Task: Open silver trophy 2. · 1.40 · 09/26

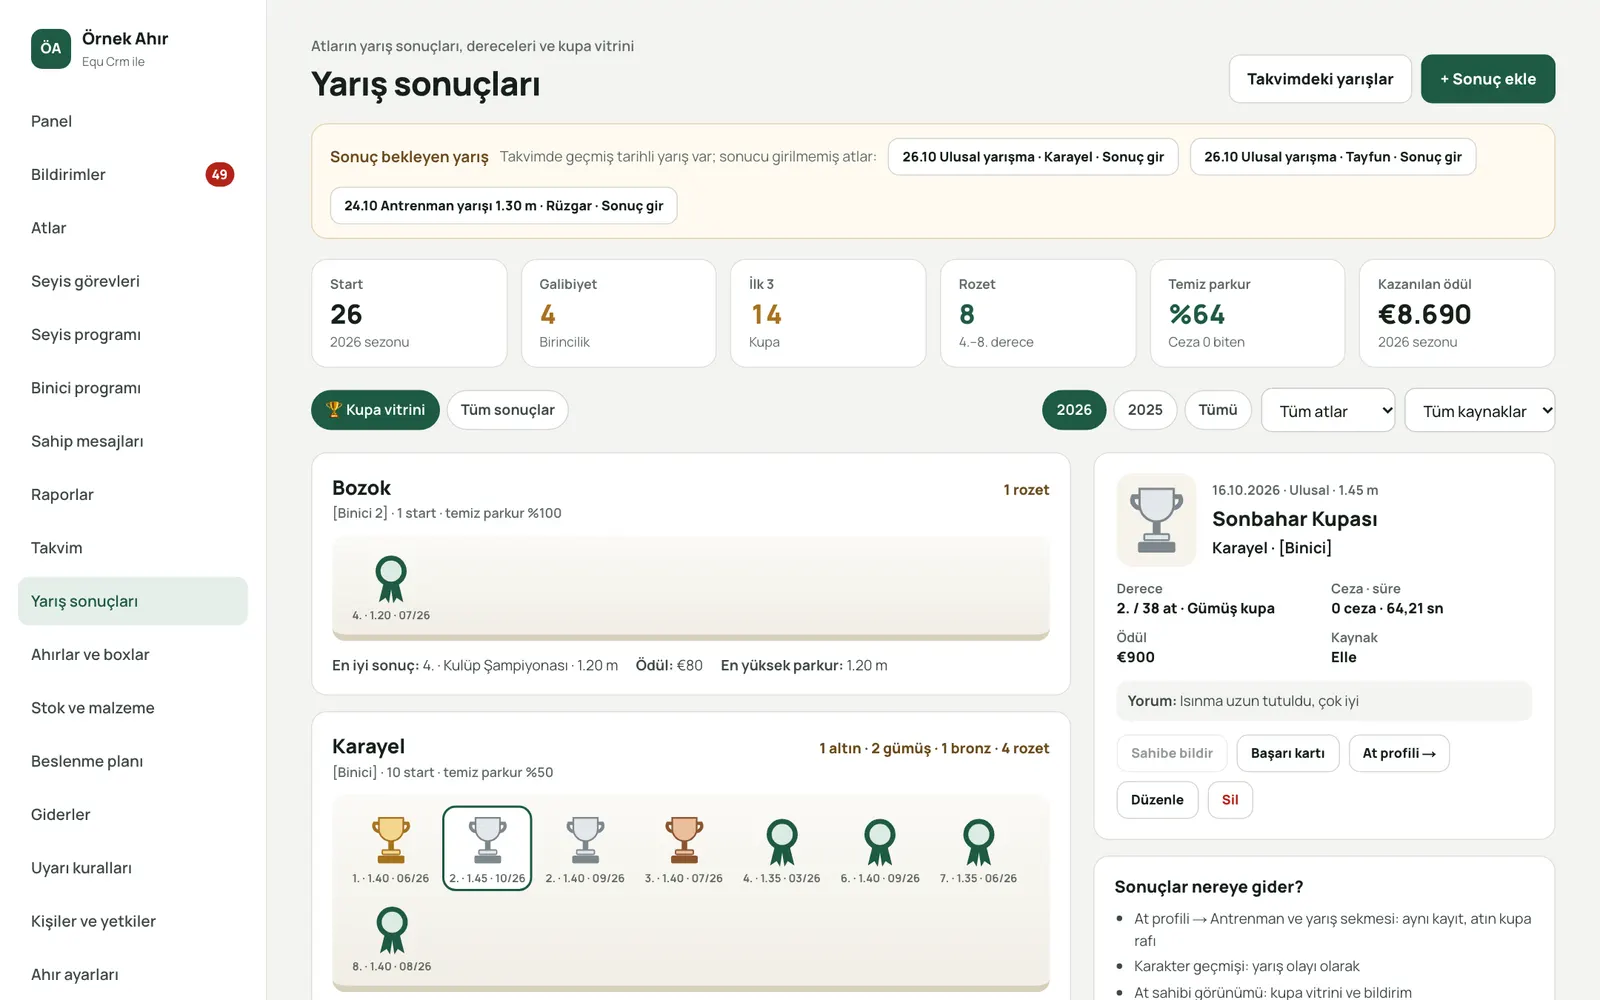Action: 585,848
